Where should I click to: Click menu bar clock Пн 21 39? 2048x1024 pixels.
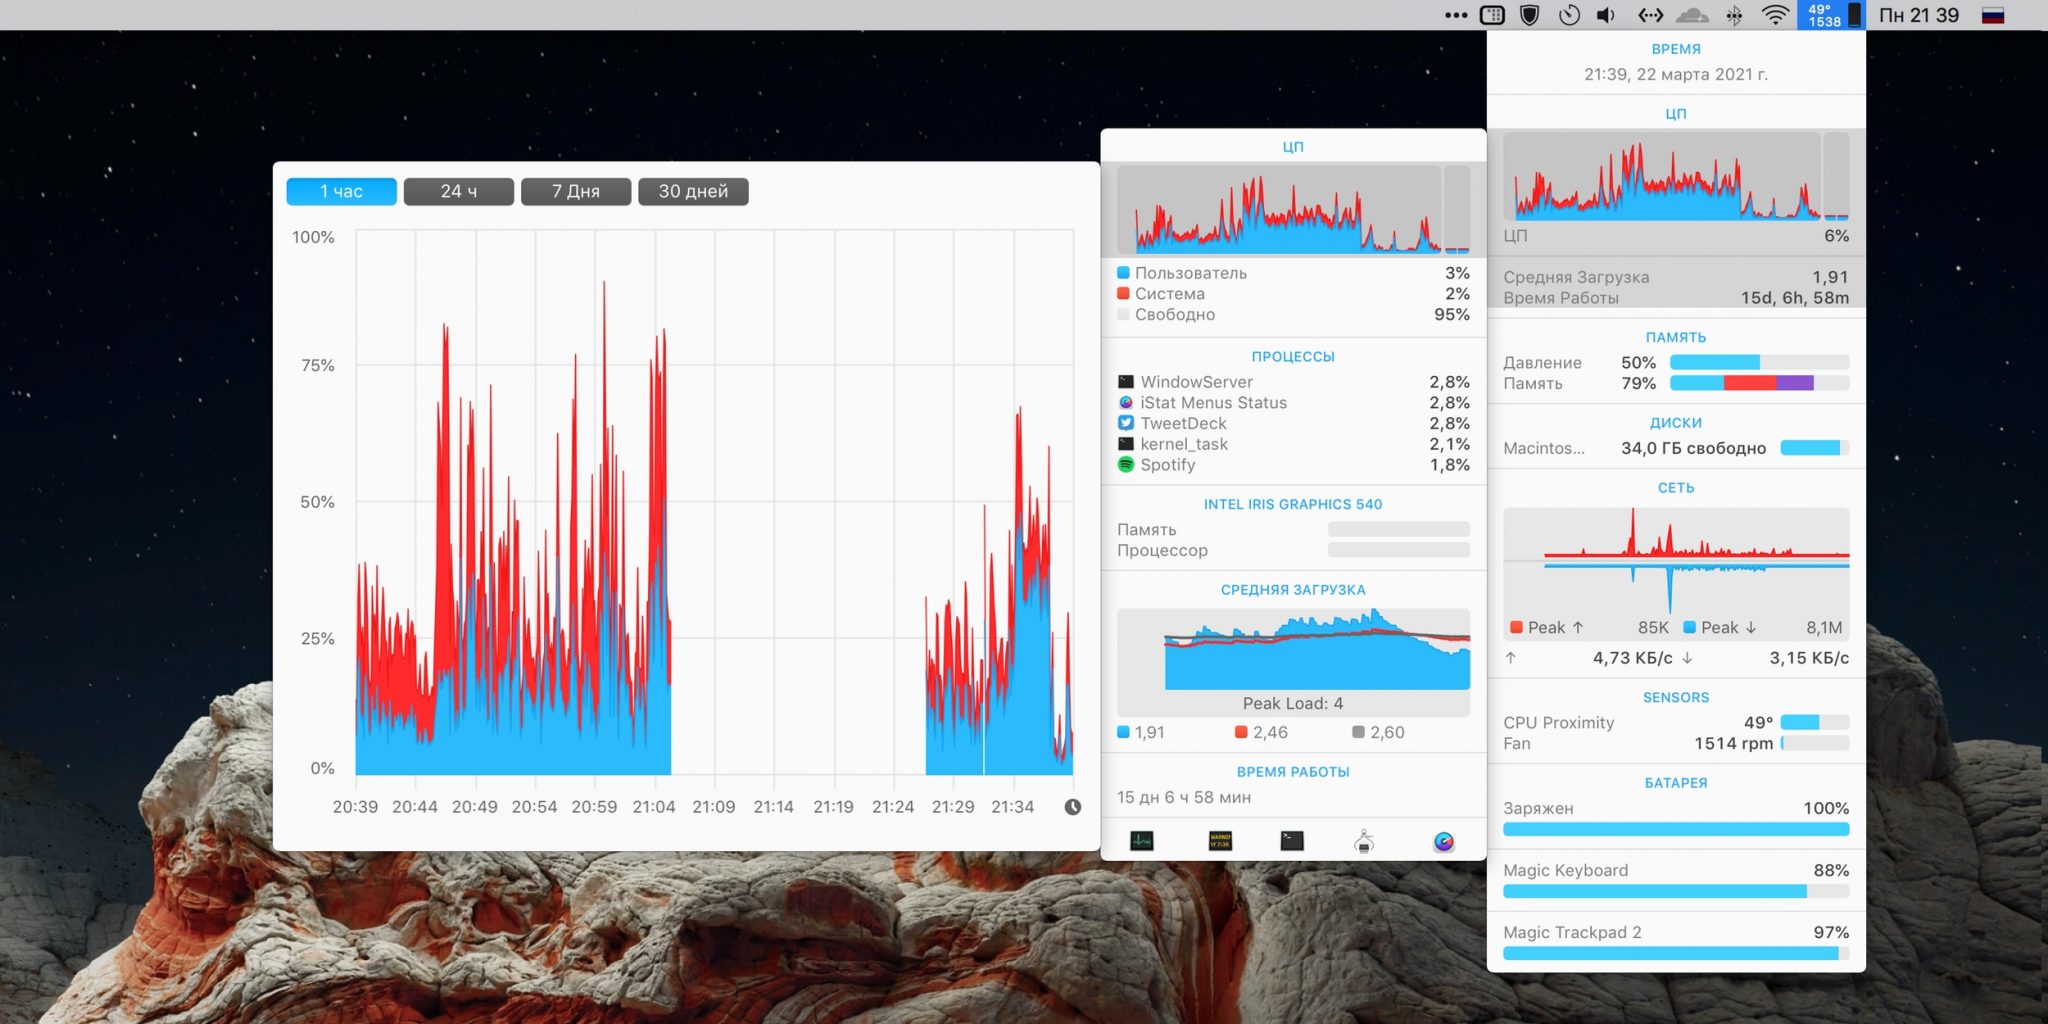(1919, 15)
